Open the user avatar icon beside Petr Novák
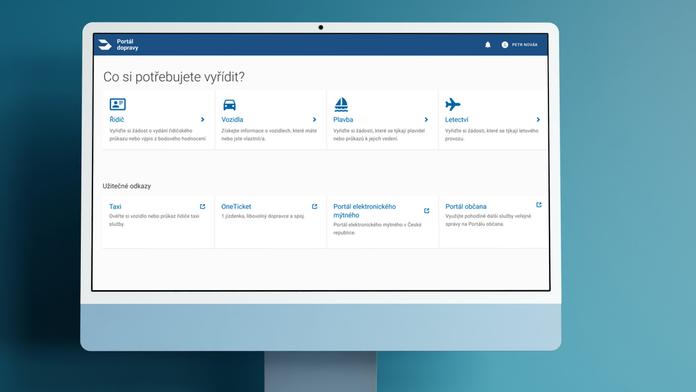 point(505,44)
